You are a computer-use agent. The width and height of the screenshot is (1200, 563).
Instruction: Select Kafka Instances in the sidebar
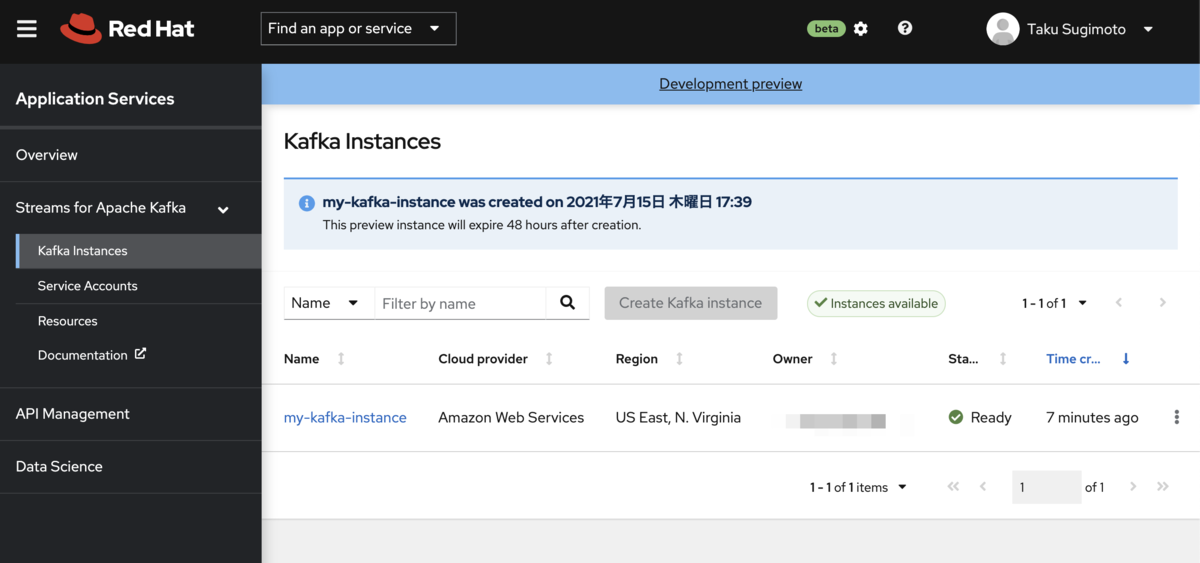click(138, 251)
